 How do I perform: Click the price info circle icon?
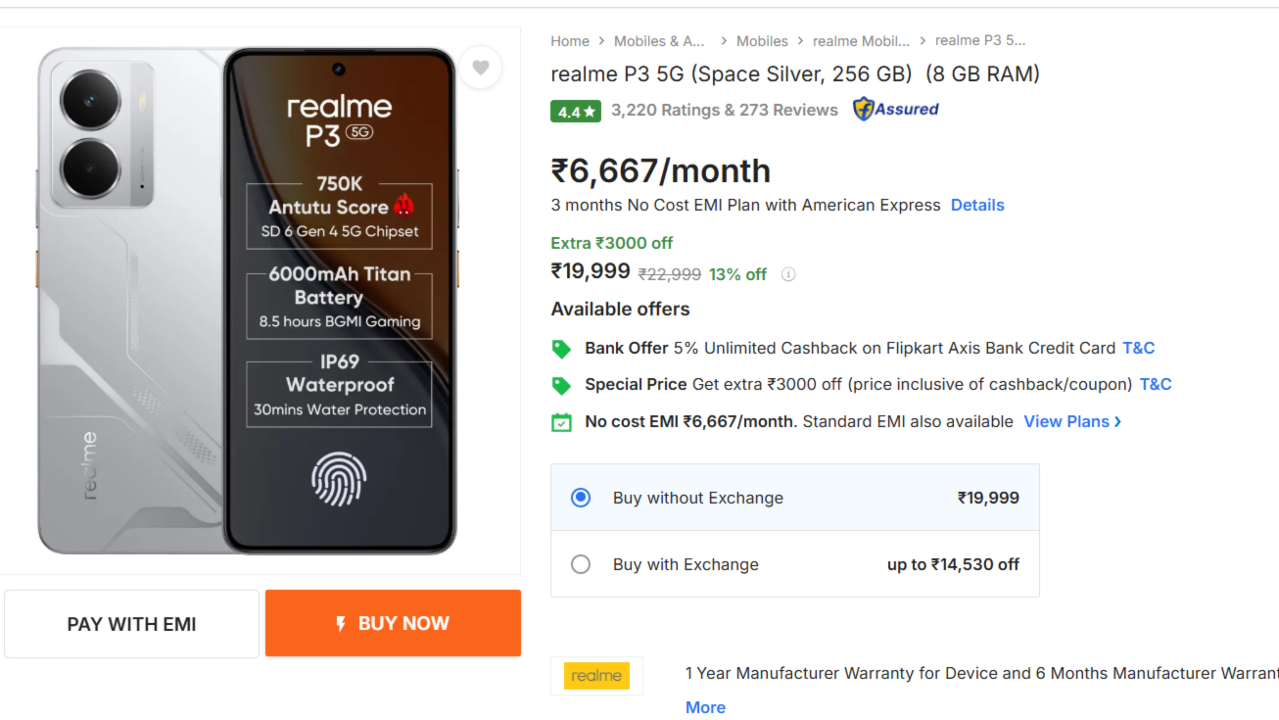click(x=788, y=275)
